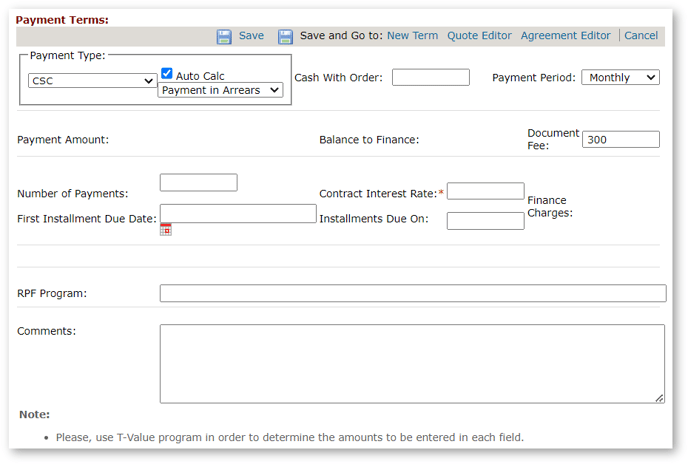Click the Installments Due On field

click(x=485, y=221)
